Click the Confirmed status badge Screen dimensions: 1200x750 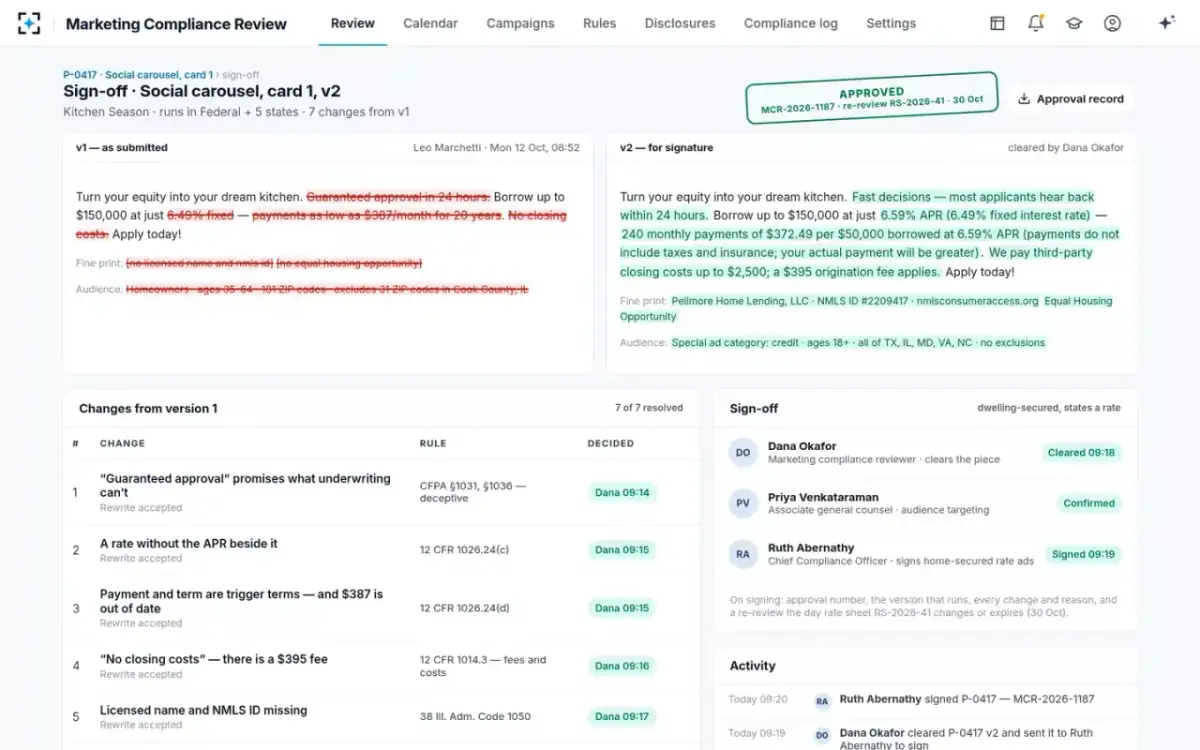point(1089,503)
